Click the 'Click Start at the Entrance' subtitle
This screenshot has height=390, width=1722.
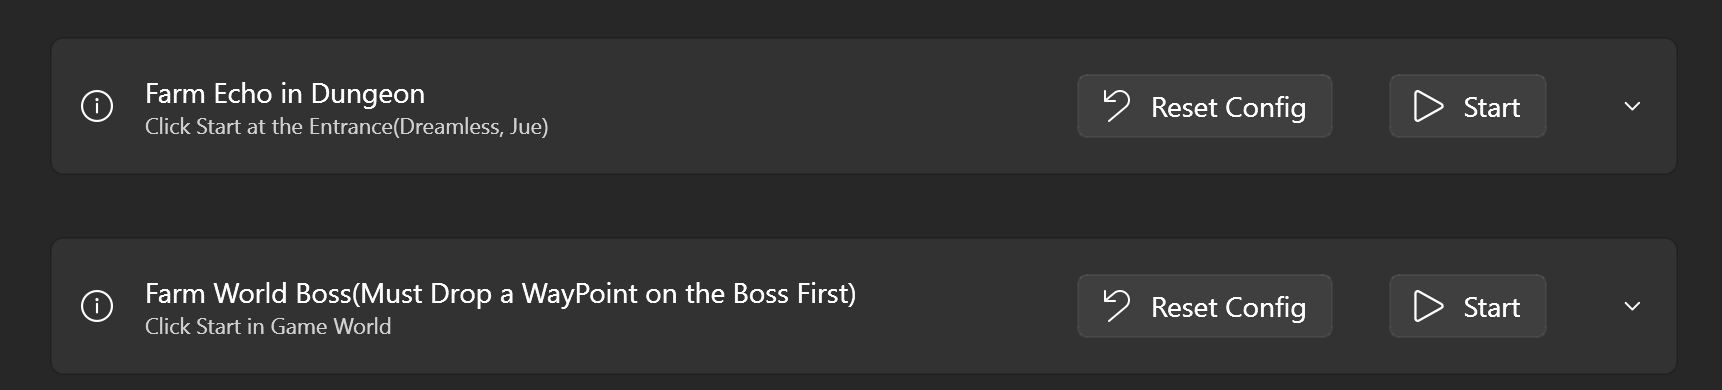point(347,127)
